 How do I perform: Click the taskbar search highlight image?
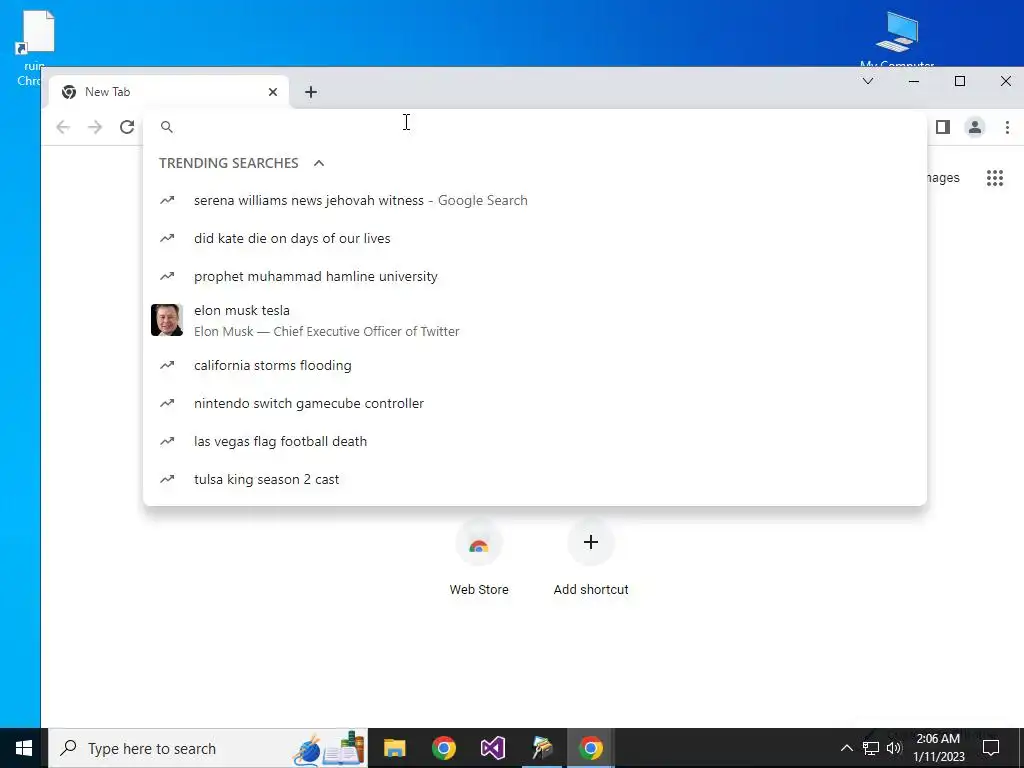328,748
